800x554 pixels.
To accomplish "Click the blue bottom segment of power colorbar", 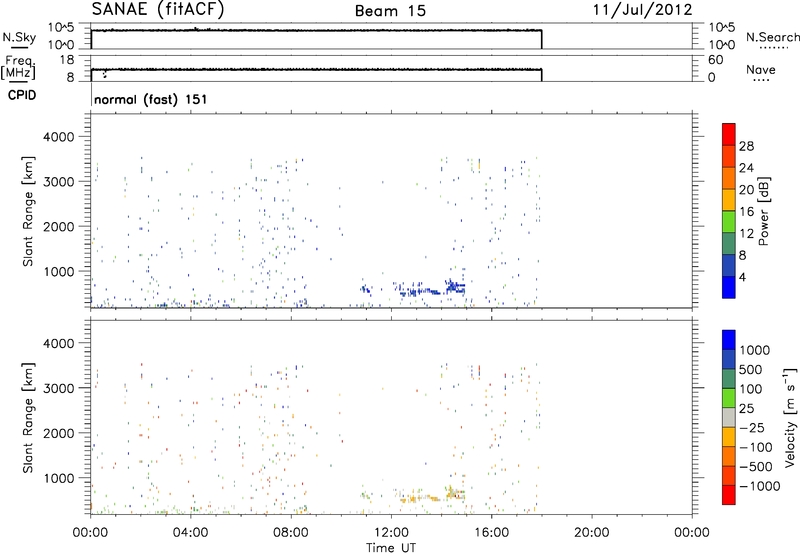I will 729,287.
